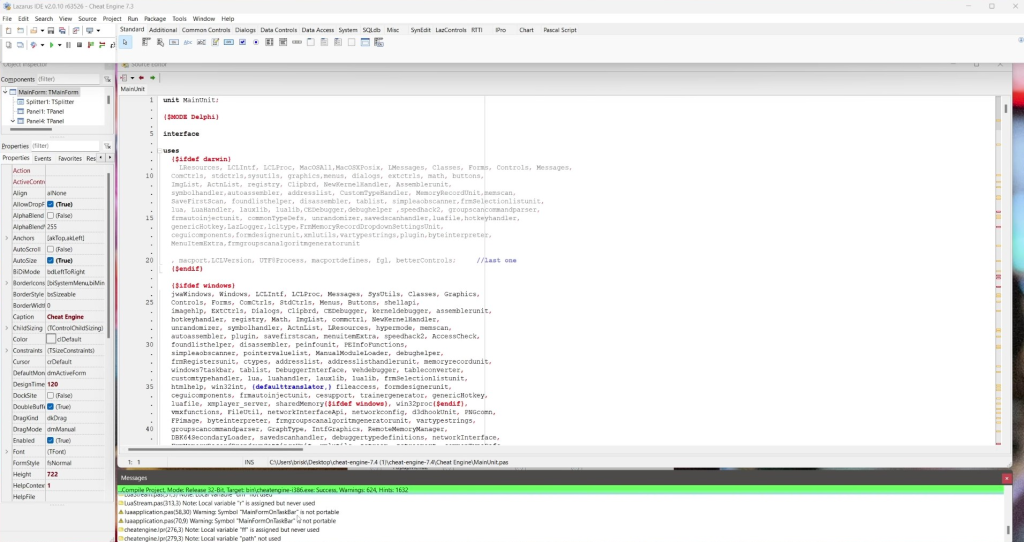The image size is (1024, 542).
Task: Click the Components filter input field
Action: [x=66, y=79]
